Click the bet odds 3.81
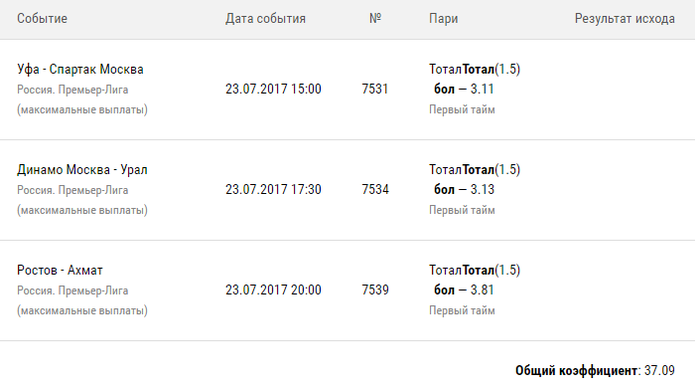 (x=482, y=290)
